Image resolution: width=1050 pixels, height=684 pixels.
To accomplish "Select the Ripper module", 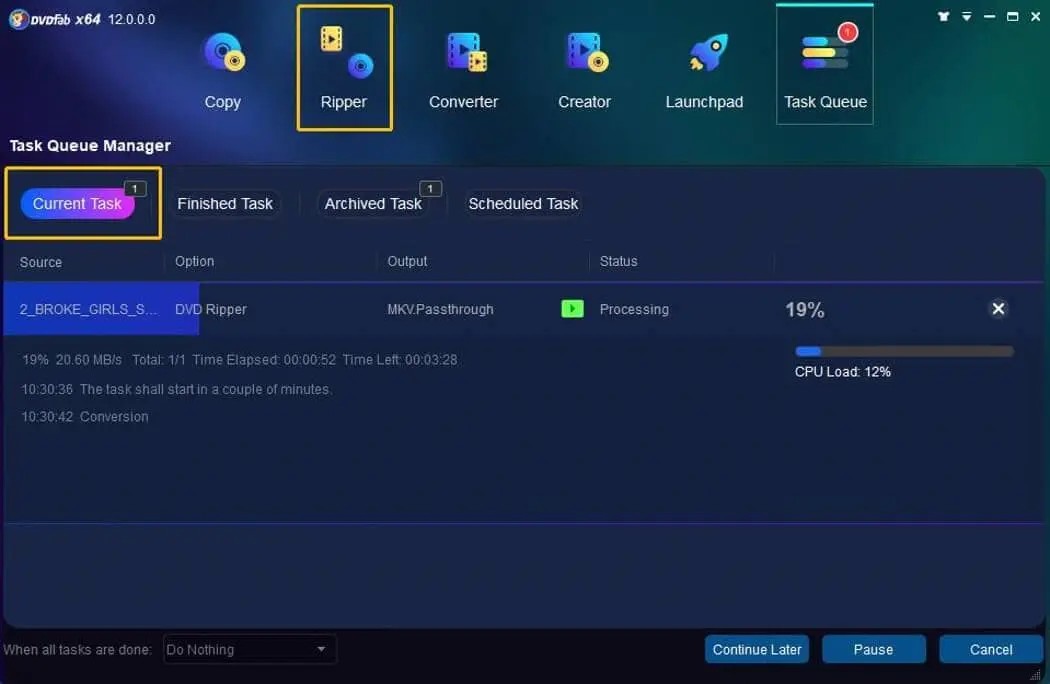I will point(344,65).
